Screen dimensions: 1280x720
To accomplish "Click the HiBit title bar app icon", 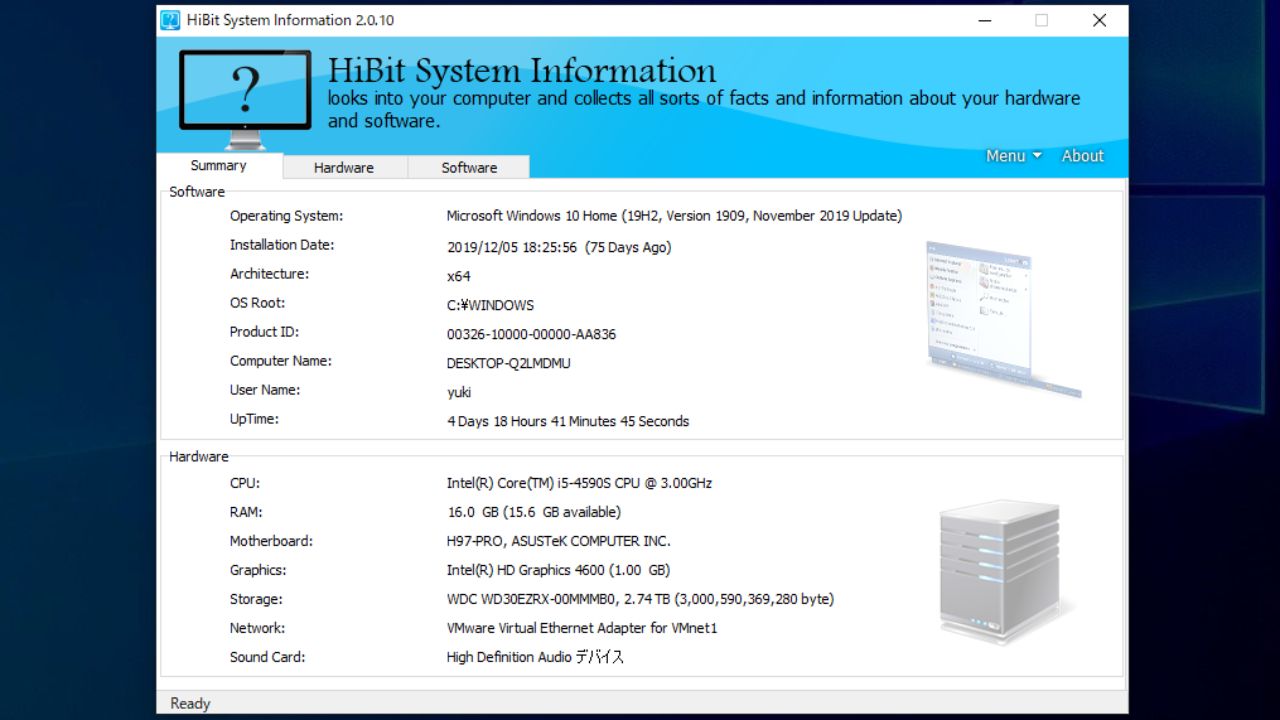I will [170, 20].
